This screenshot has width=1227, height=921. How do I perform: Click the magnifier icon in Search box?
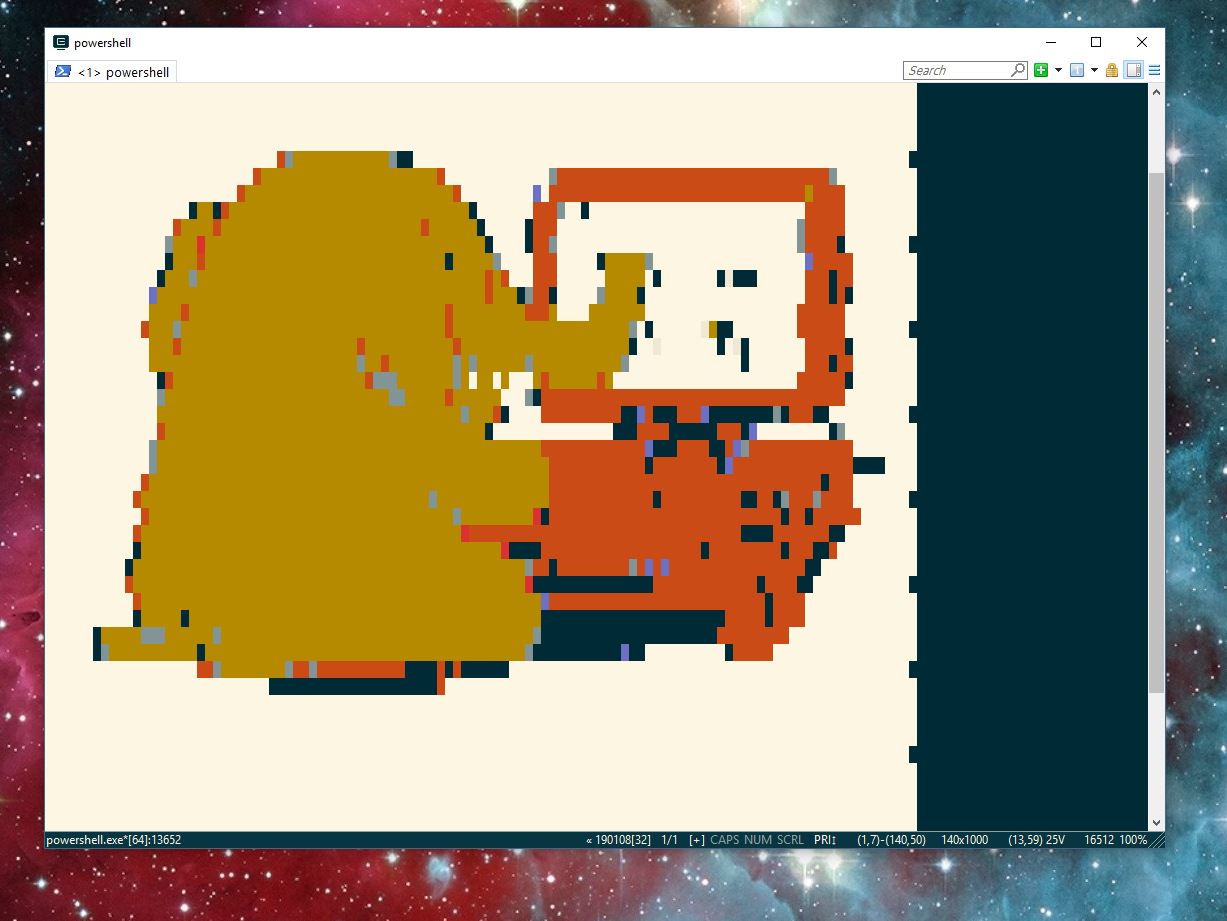(1017, 70)
